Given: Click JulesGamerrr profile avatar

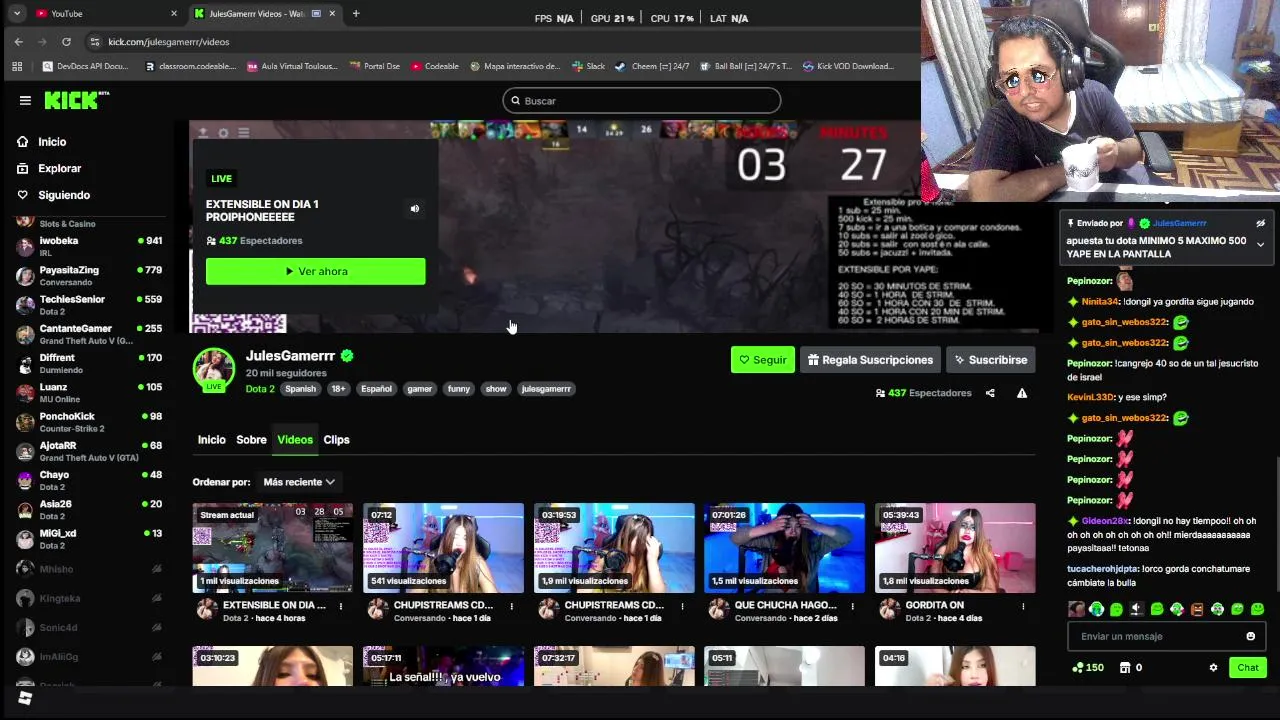Looking at the screenshot, I should point(213,369).
